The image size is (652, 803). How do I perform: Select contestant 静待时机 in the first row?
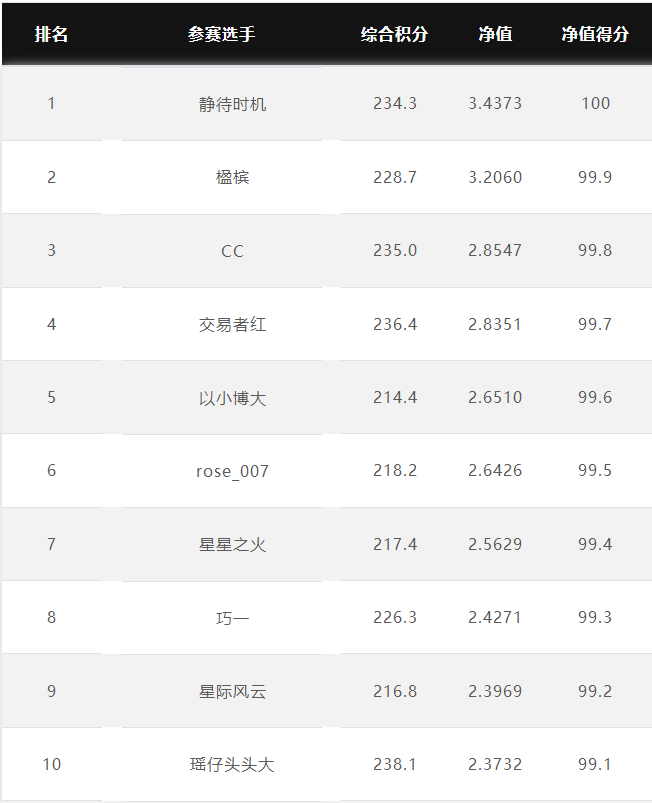pos(233,104)
